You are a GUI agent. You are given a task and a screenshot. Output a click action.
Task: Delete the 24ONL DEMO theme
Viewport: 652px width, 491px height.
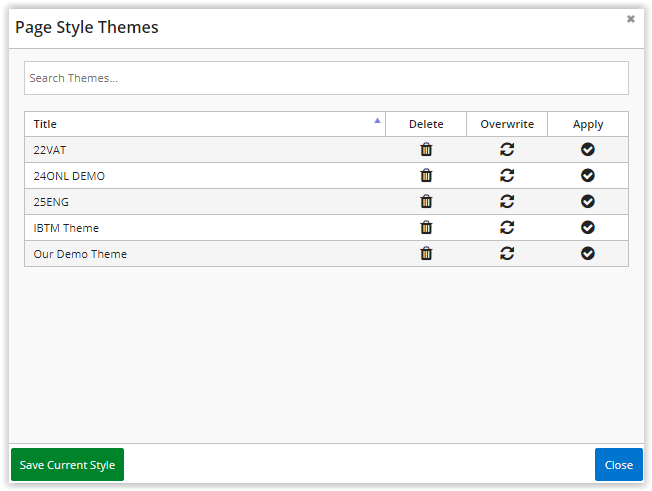[x=426, y=175]
